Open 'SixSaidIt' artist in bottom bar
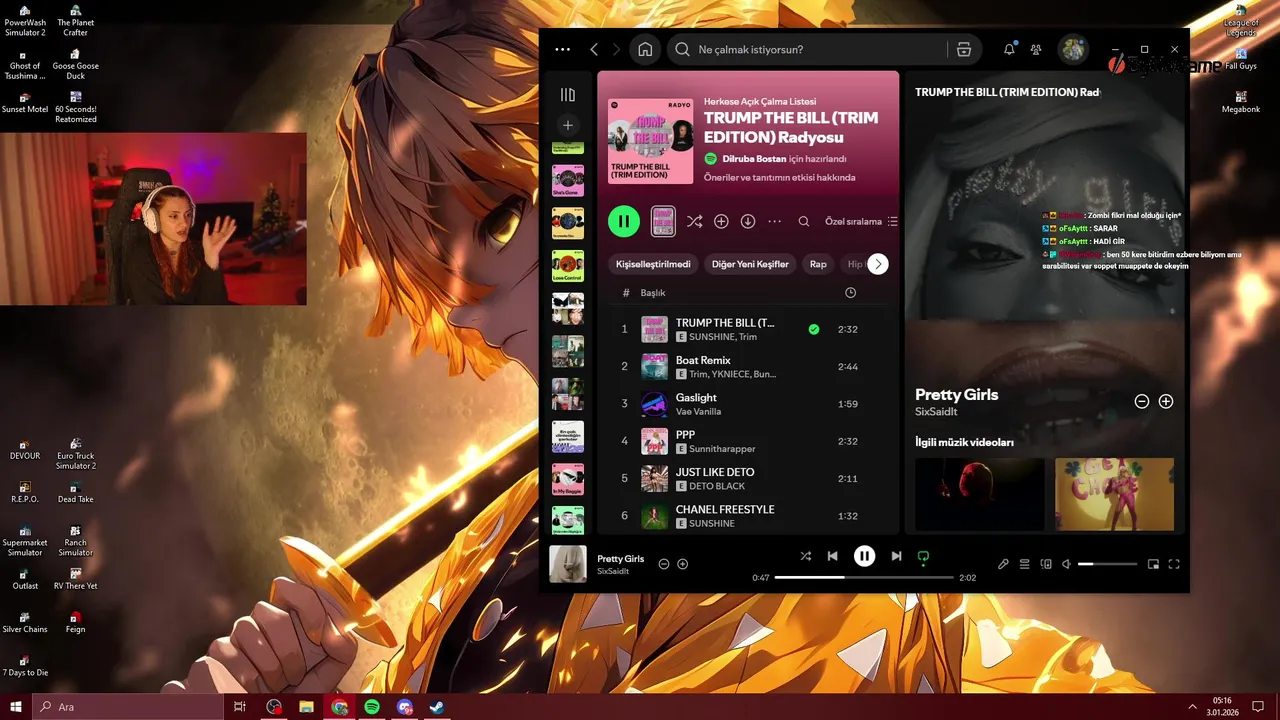Image resolution: width=1280 pixels, height=720 pixels. click(613, 571)
